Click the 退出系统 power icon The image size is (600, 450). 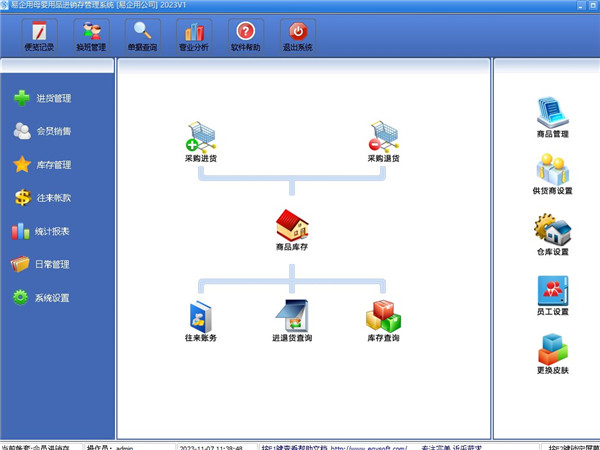(x=298, y=36)
